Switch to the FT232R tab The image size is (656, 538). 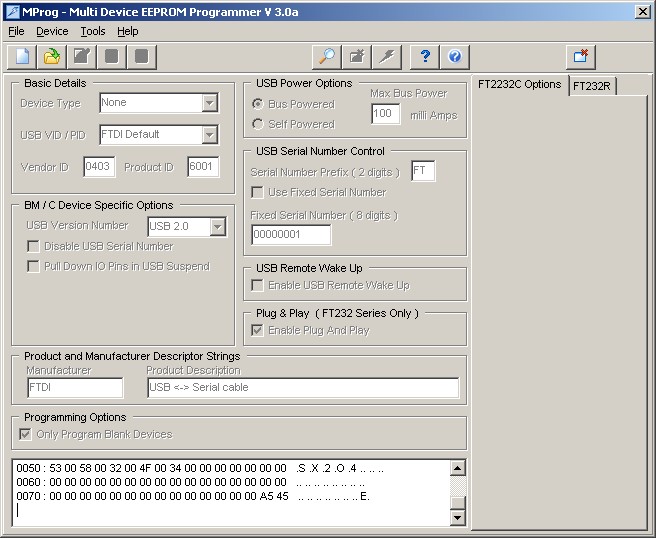pos(592,86)
